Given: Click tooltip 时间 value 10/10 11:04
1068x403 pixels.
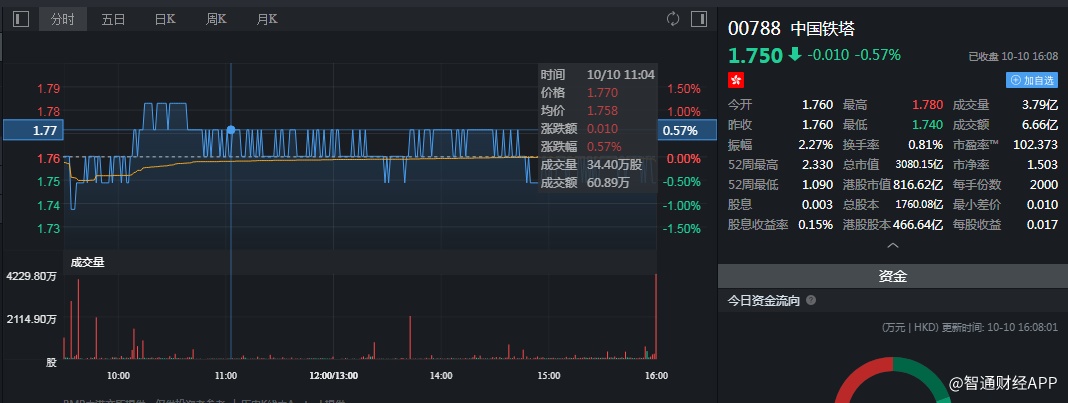Looking at the screenshot, I should click(x=621, y=74).
